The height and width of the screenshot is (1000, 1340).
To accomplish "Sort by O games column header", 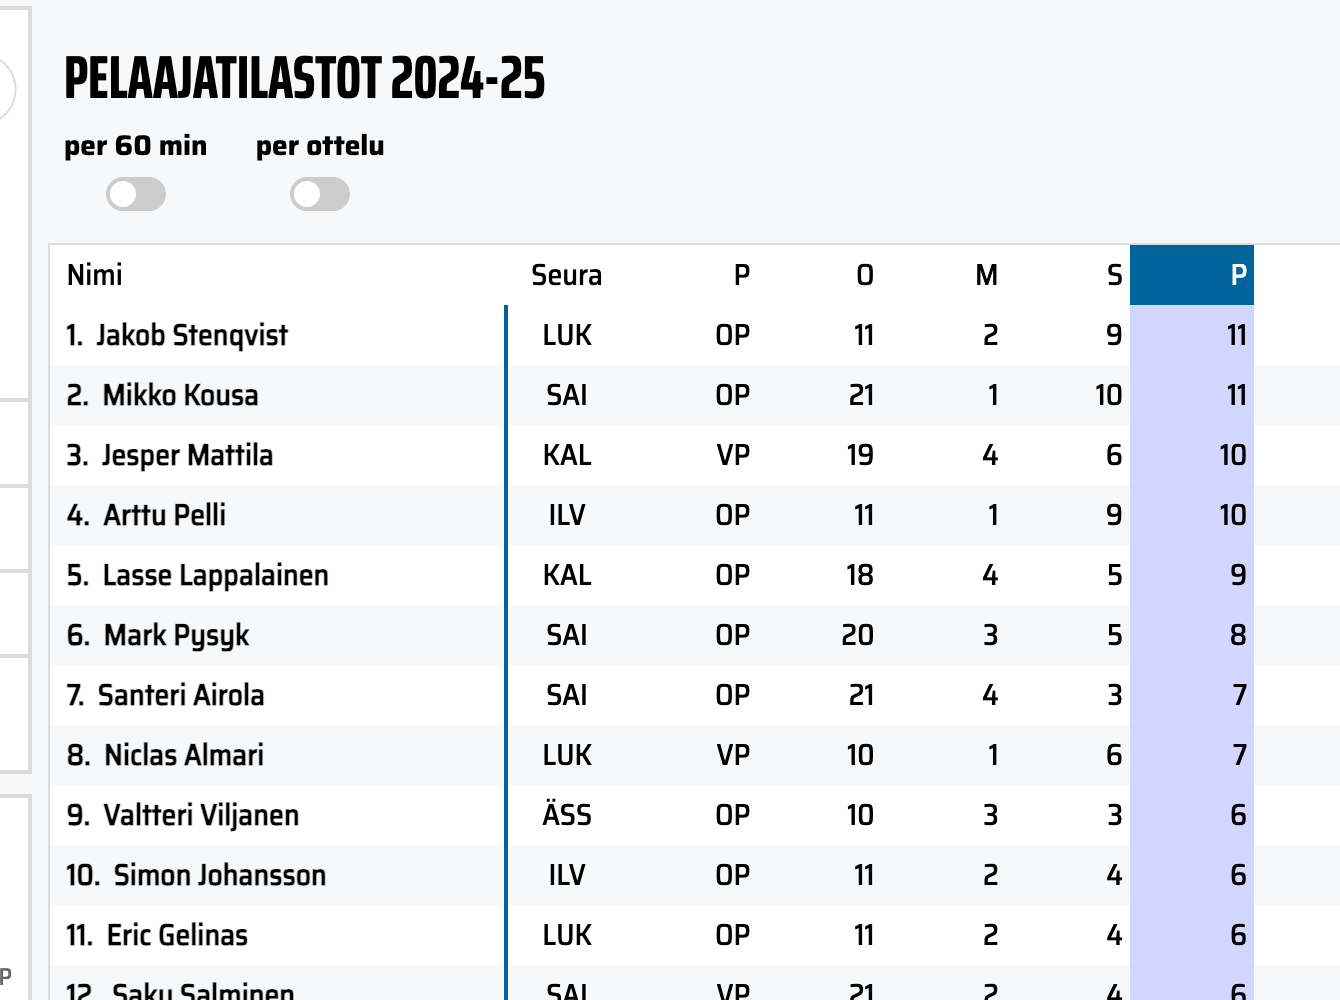I will [864, 275].
